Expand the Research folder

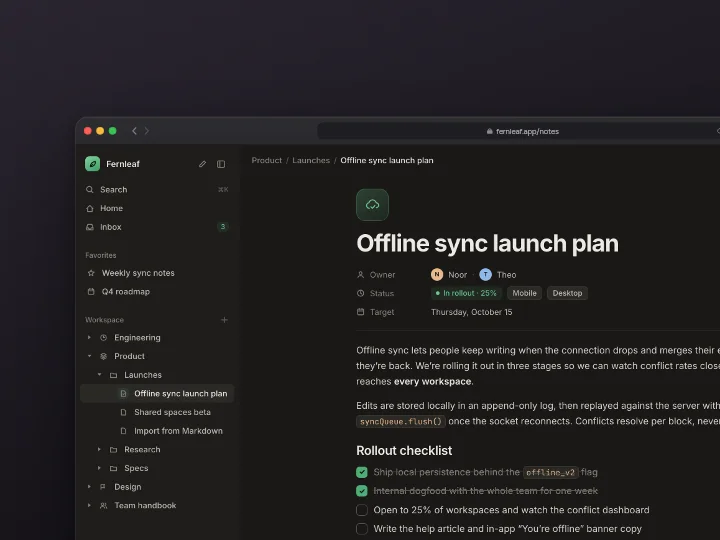coord(99,450)
